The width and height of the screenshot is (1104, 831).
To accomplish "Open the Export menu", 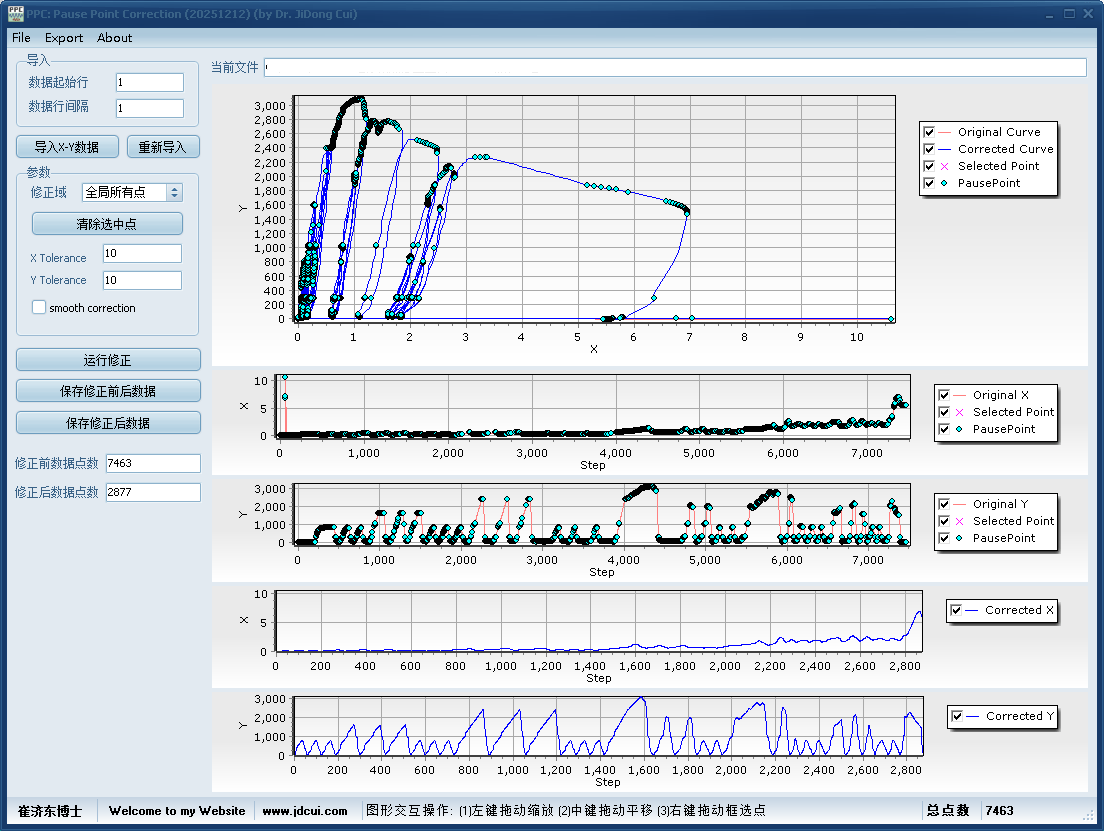I will pos(64,38).
